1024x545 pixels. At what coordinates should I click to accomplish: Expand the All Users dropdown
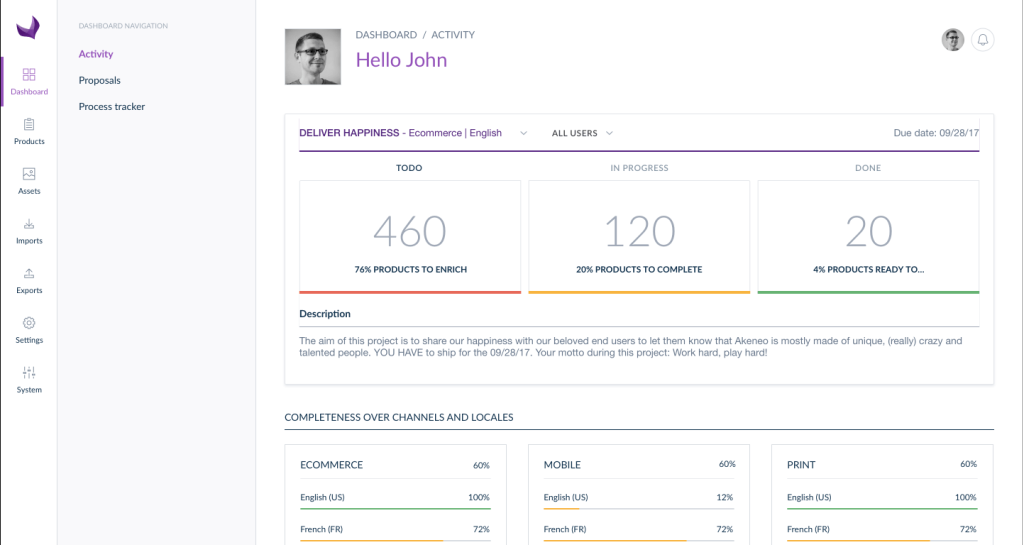[582, 133]
